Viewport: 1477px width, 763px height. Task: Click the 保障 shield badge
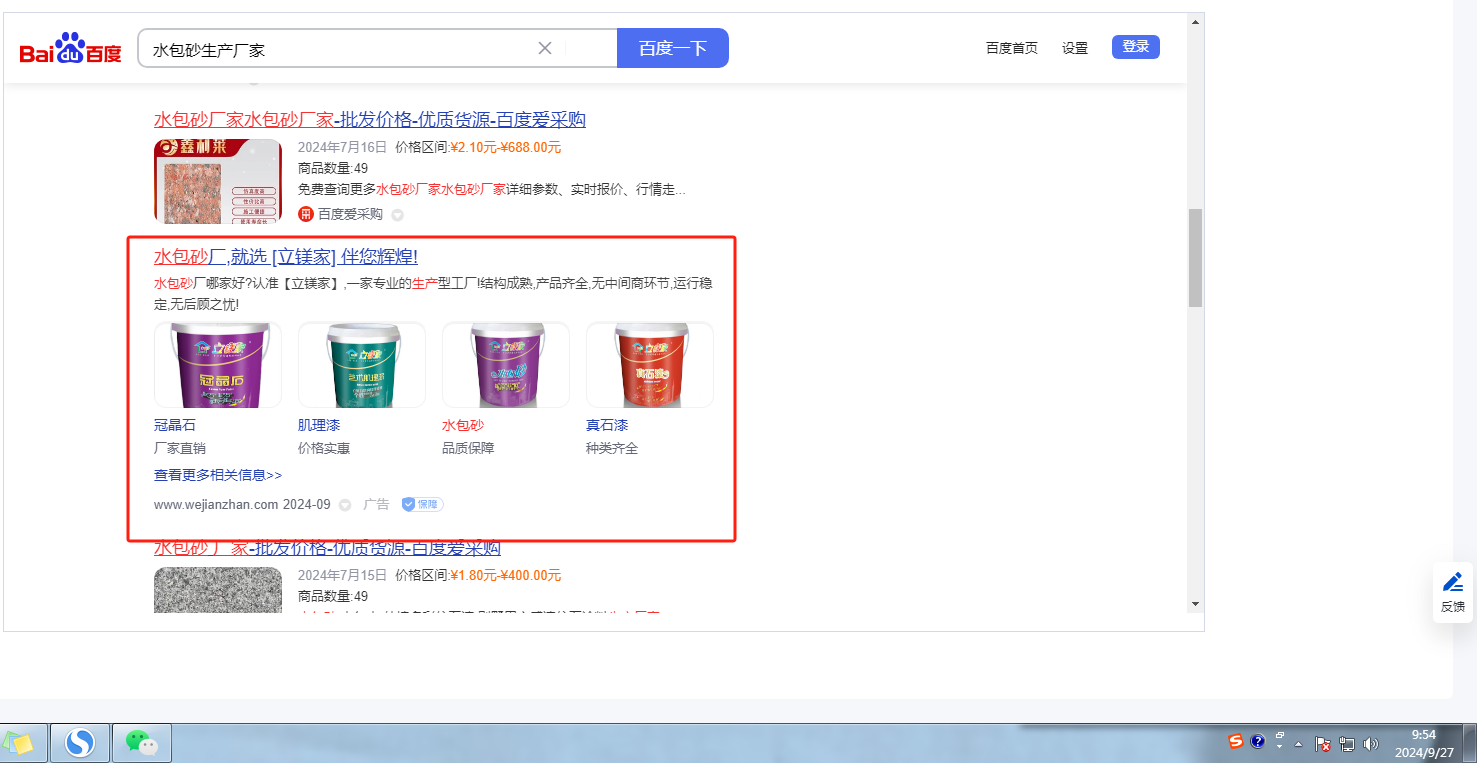click(423, 505)
